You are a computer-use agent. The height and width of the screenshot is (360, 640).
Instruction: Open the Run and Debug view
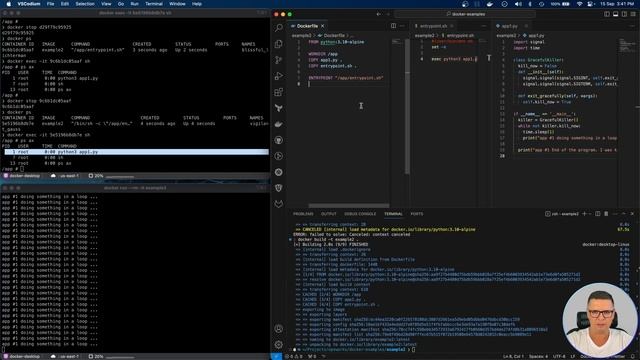(279, 76)
